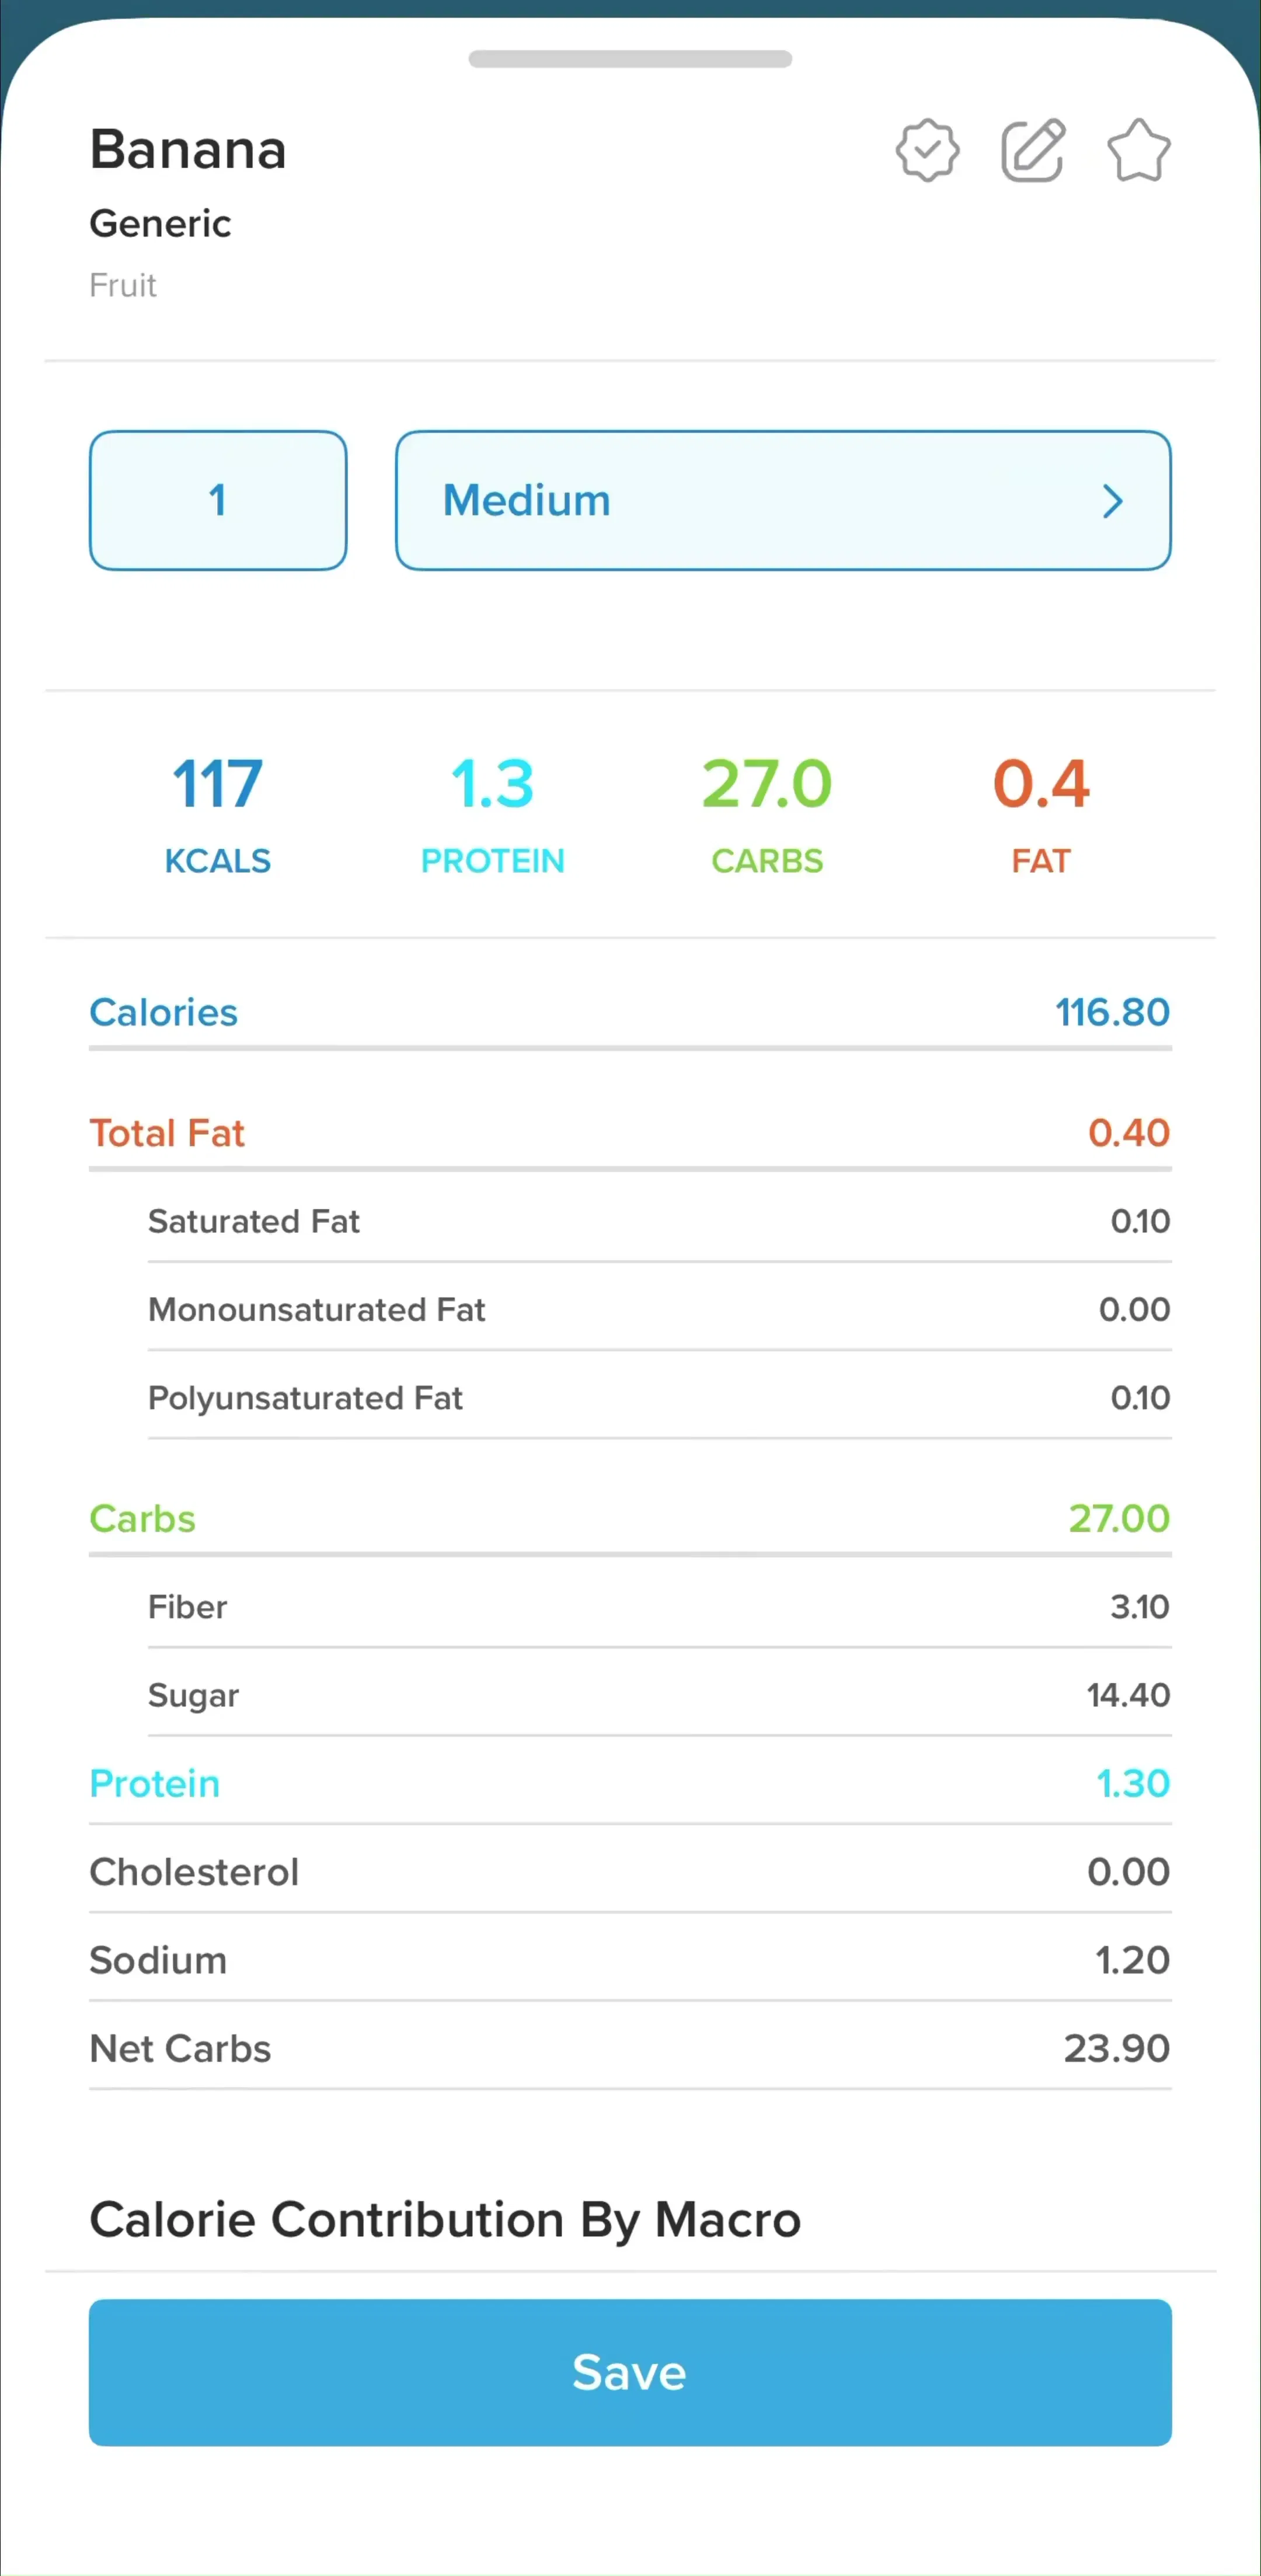Click the Save button

click(630, 2372)
